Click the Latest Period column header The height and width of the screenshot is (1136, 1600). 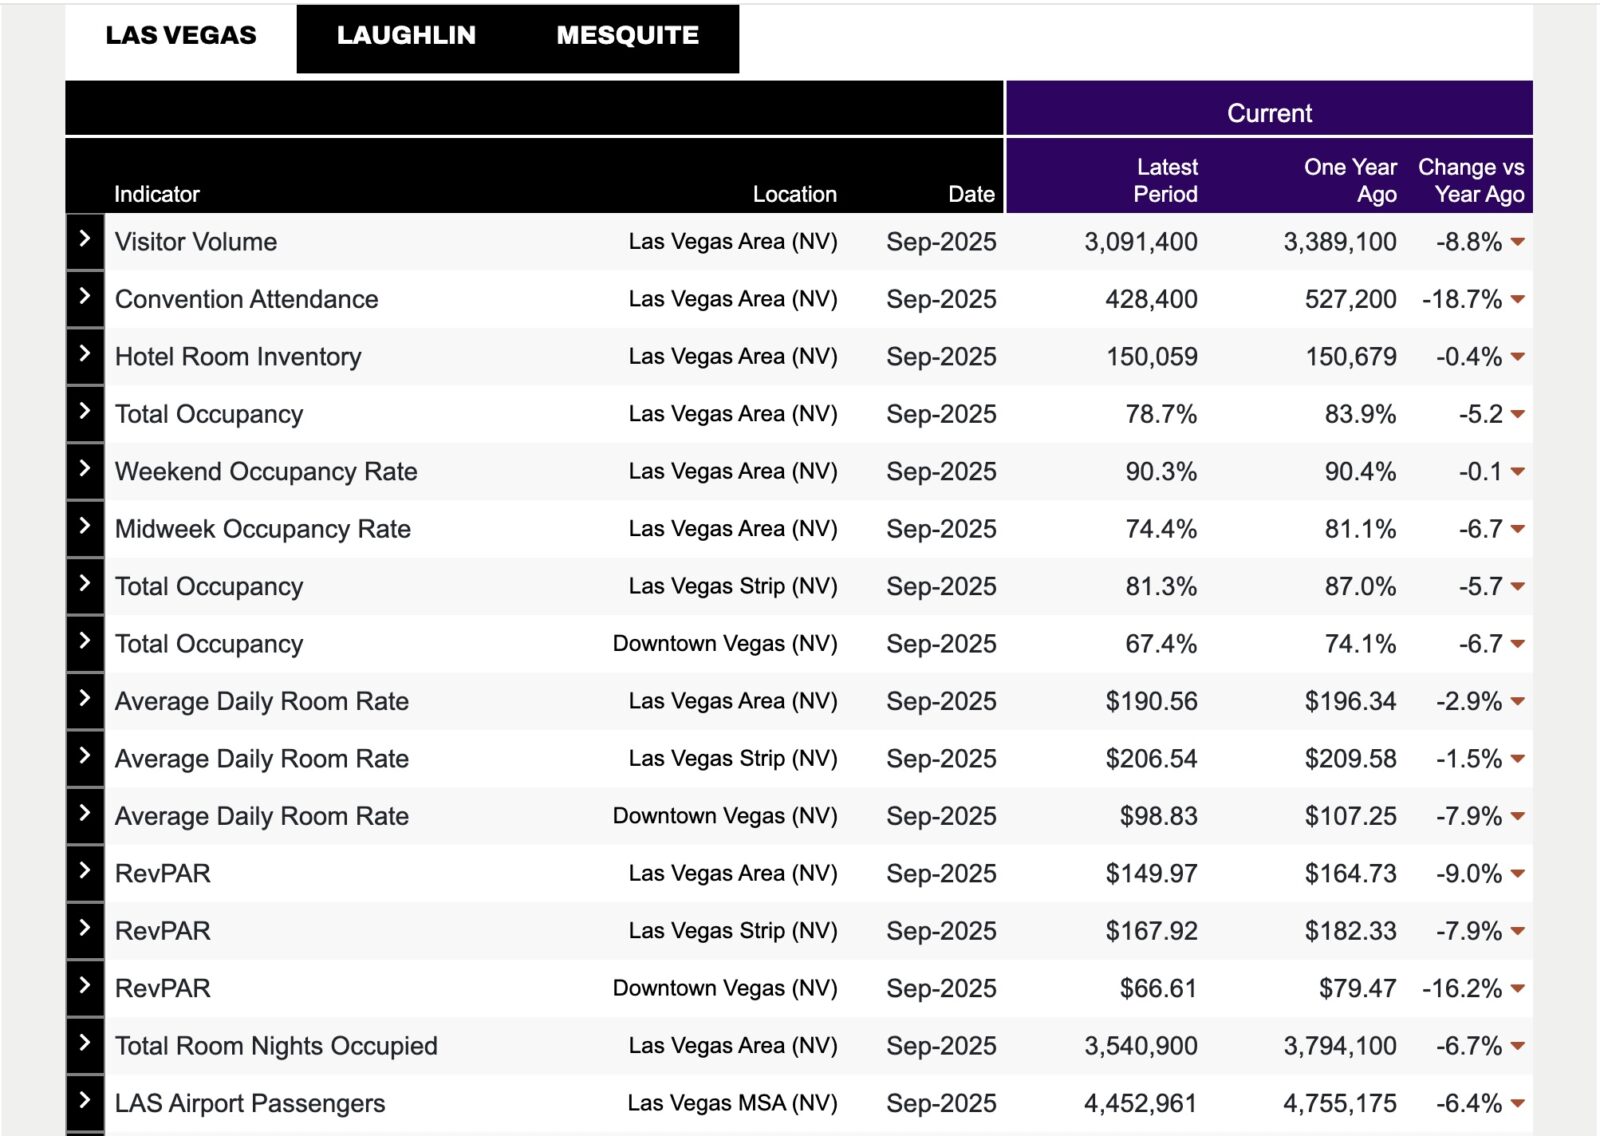1165,181
